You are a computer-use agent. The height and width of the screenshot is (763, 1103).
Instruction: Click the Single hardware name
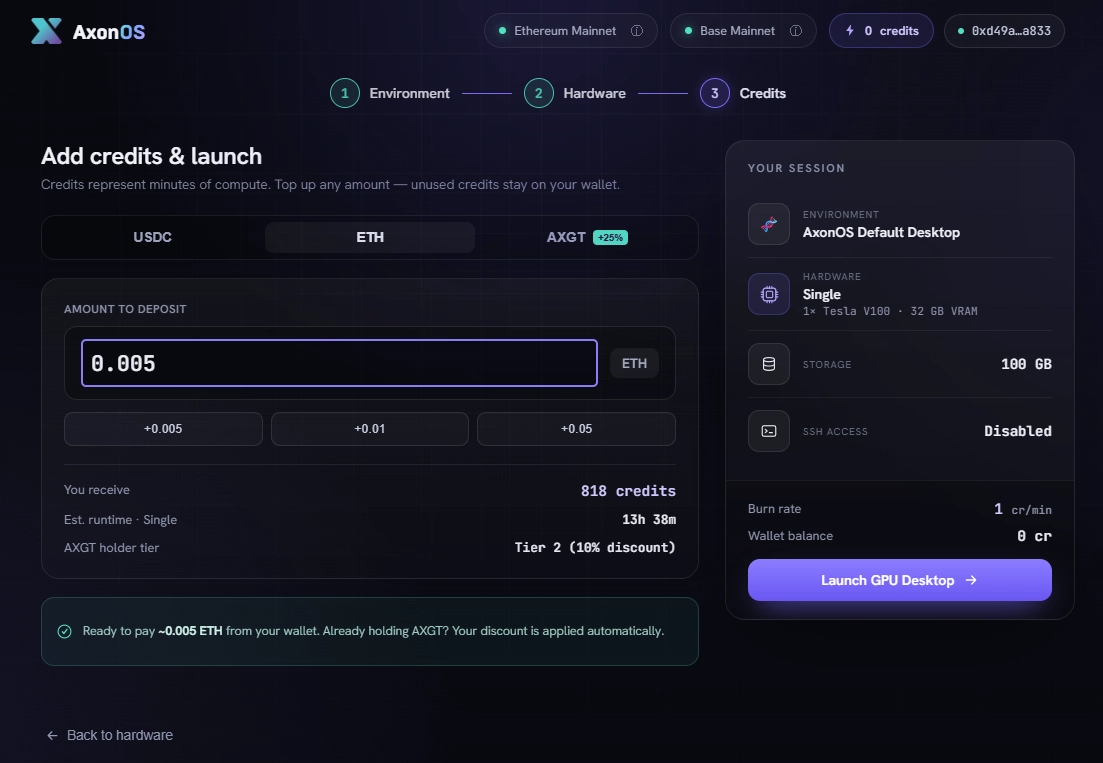pos(822,295)
